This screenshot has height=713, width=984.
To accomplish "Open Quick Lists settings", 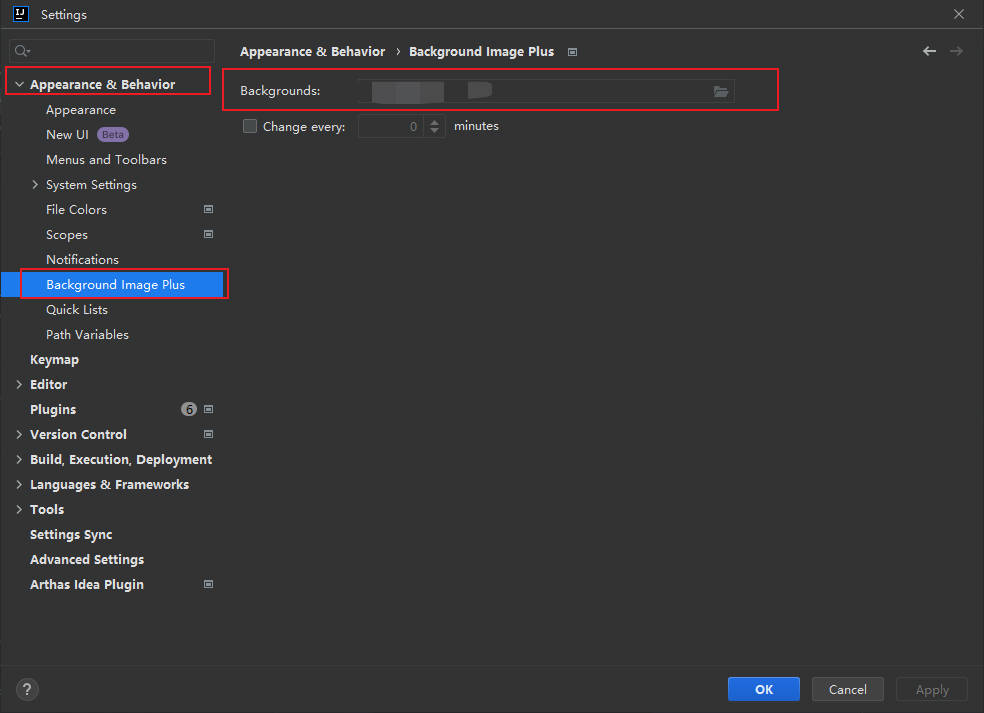I will [x=77, y=309].
